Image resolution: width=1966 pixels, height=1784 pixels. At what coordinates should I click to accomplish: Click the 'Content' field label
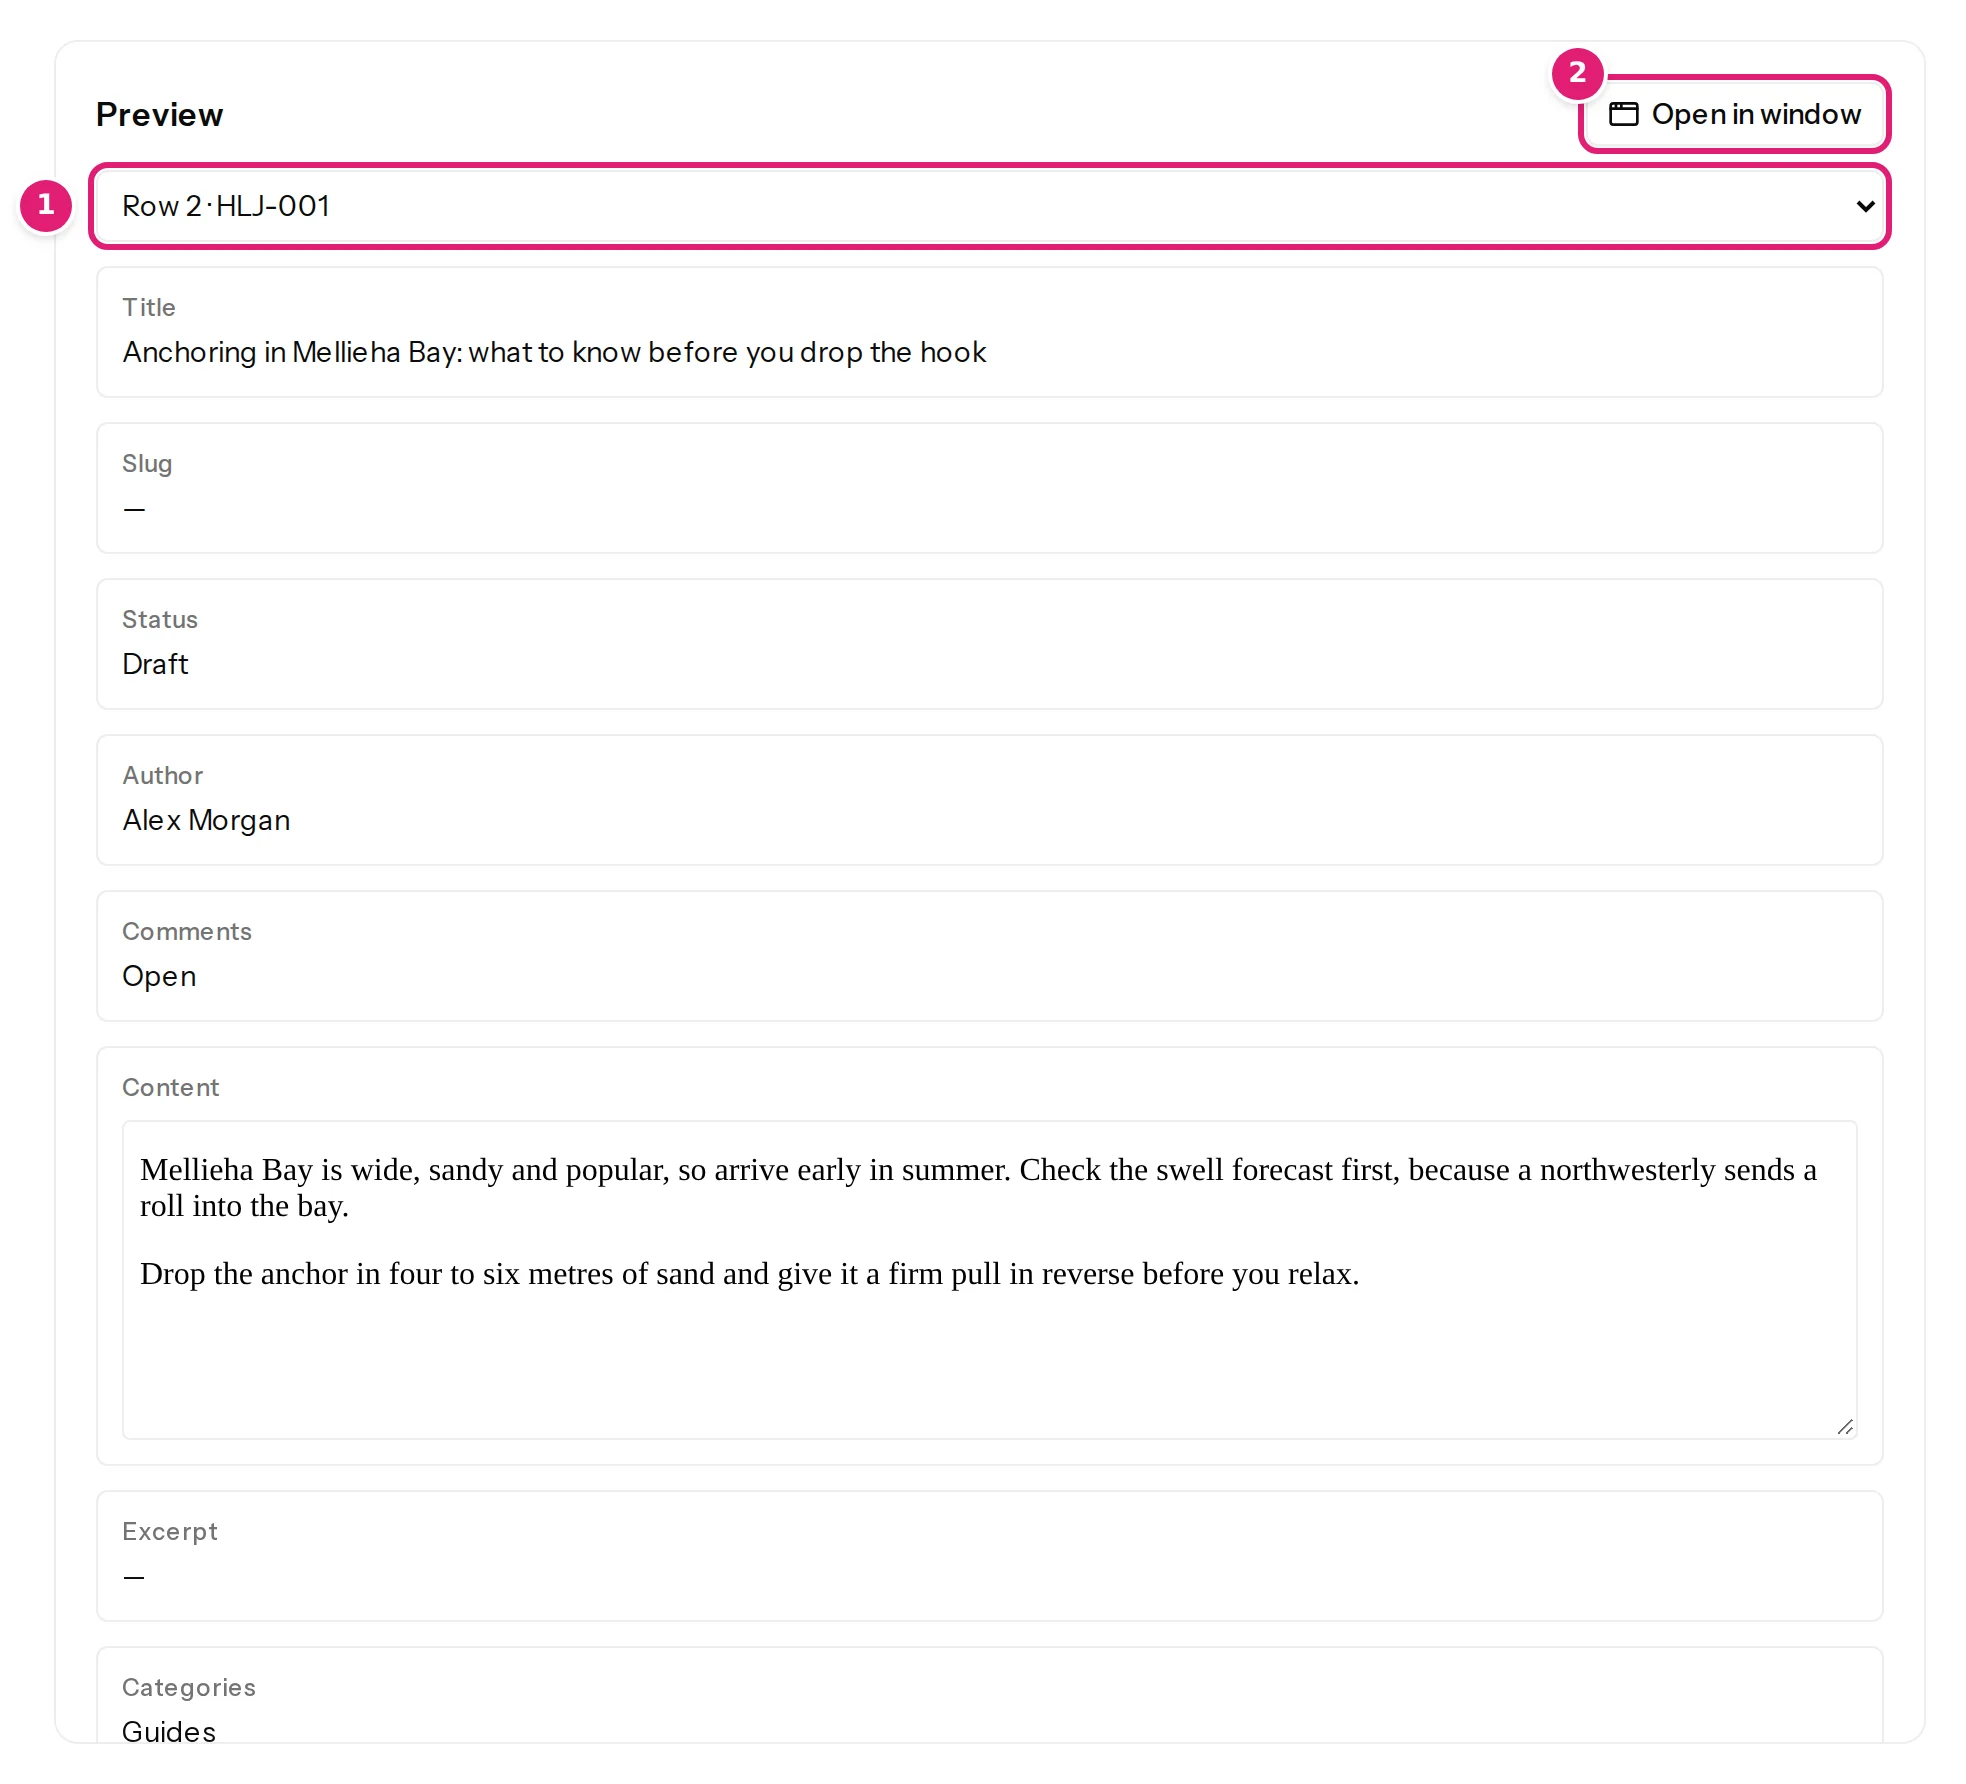pos(170,1087)
